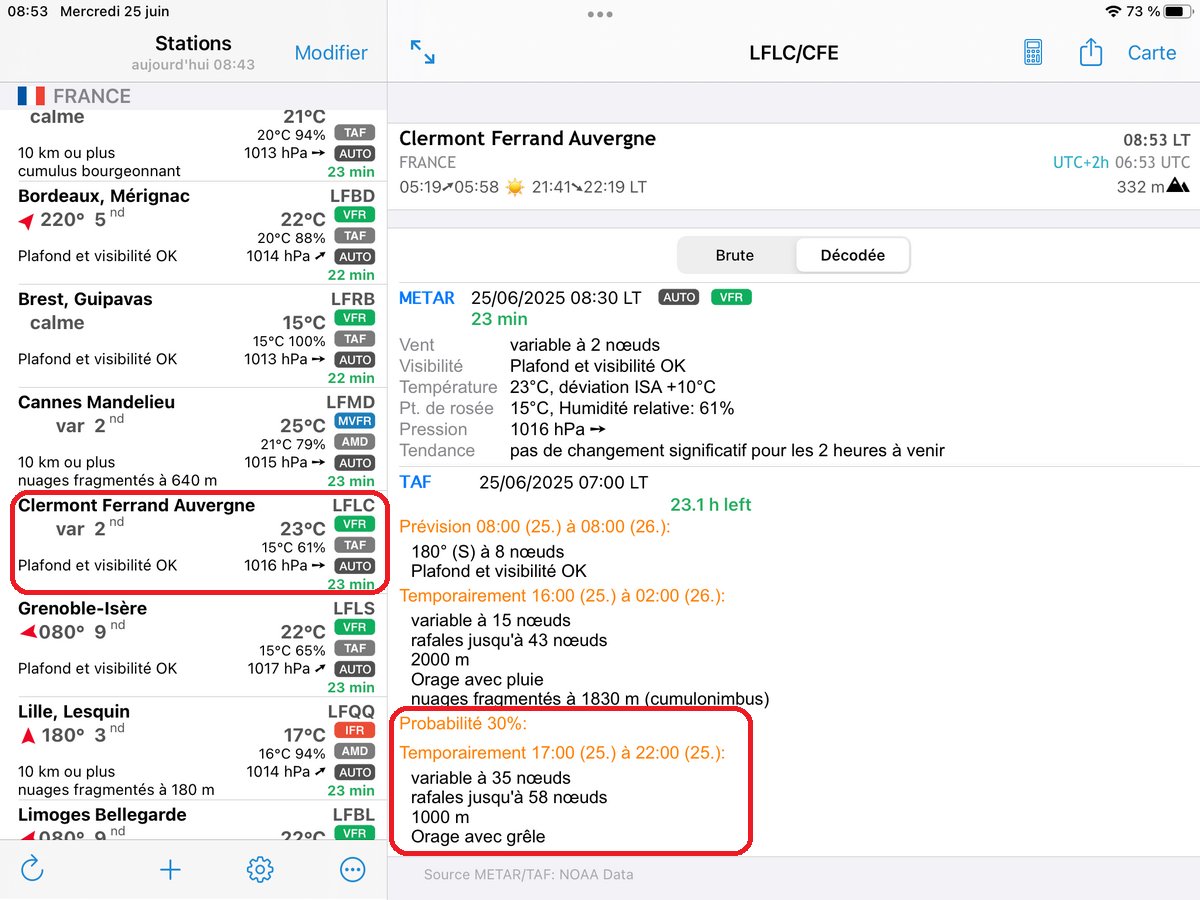Tap 'aujourd'hui 08:43' update time
This screenshot has height=900, width=1200.
point(193,64)
